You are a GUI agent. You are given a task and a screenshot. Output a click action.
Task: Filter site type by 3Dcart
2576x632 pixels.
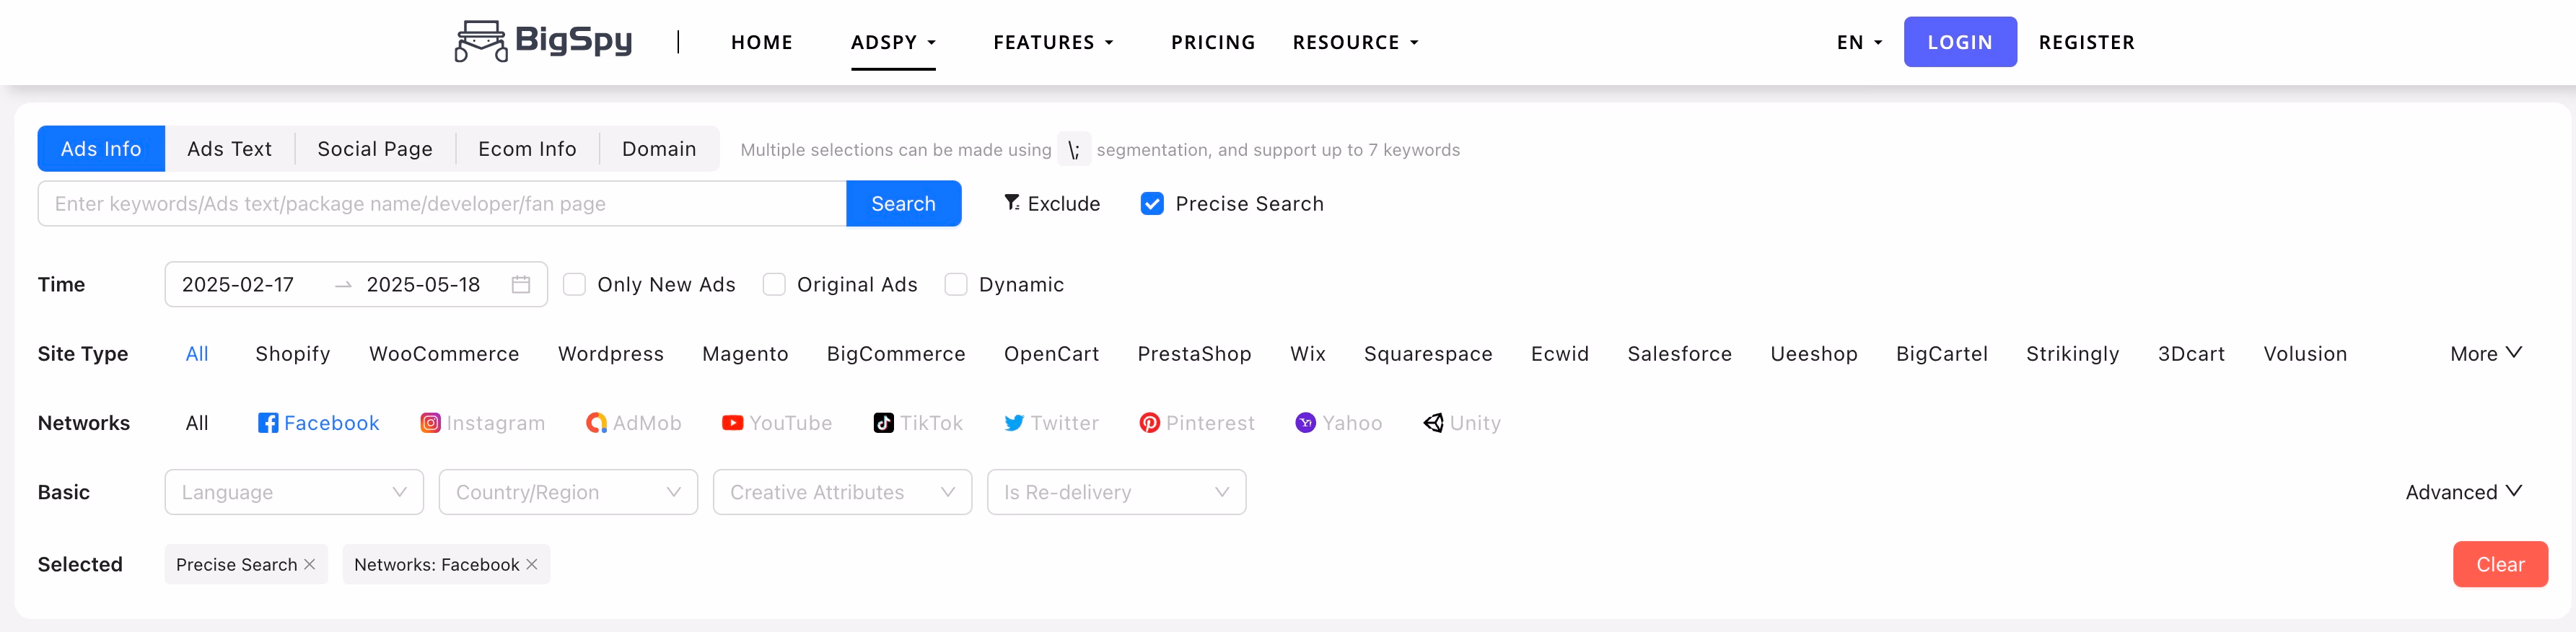2191,354
